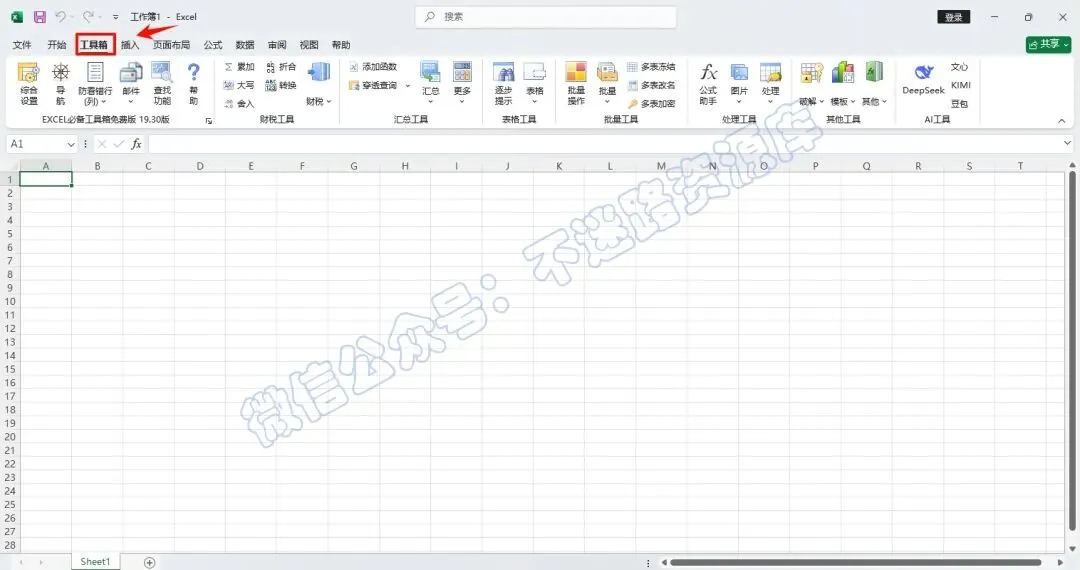This screenshot has height=570, width=1080.
Task: Select 多表改名 multi-sheet rename
Action: point(651,85)
